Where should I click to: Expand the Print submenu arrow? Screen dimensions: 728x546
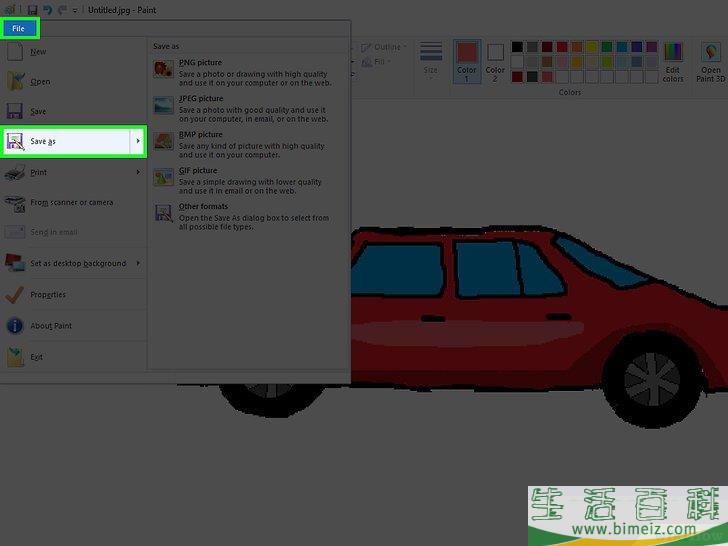138,172
